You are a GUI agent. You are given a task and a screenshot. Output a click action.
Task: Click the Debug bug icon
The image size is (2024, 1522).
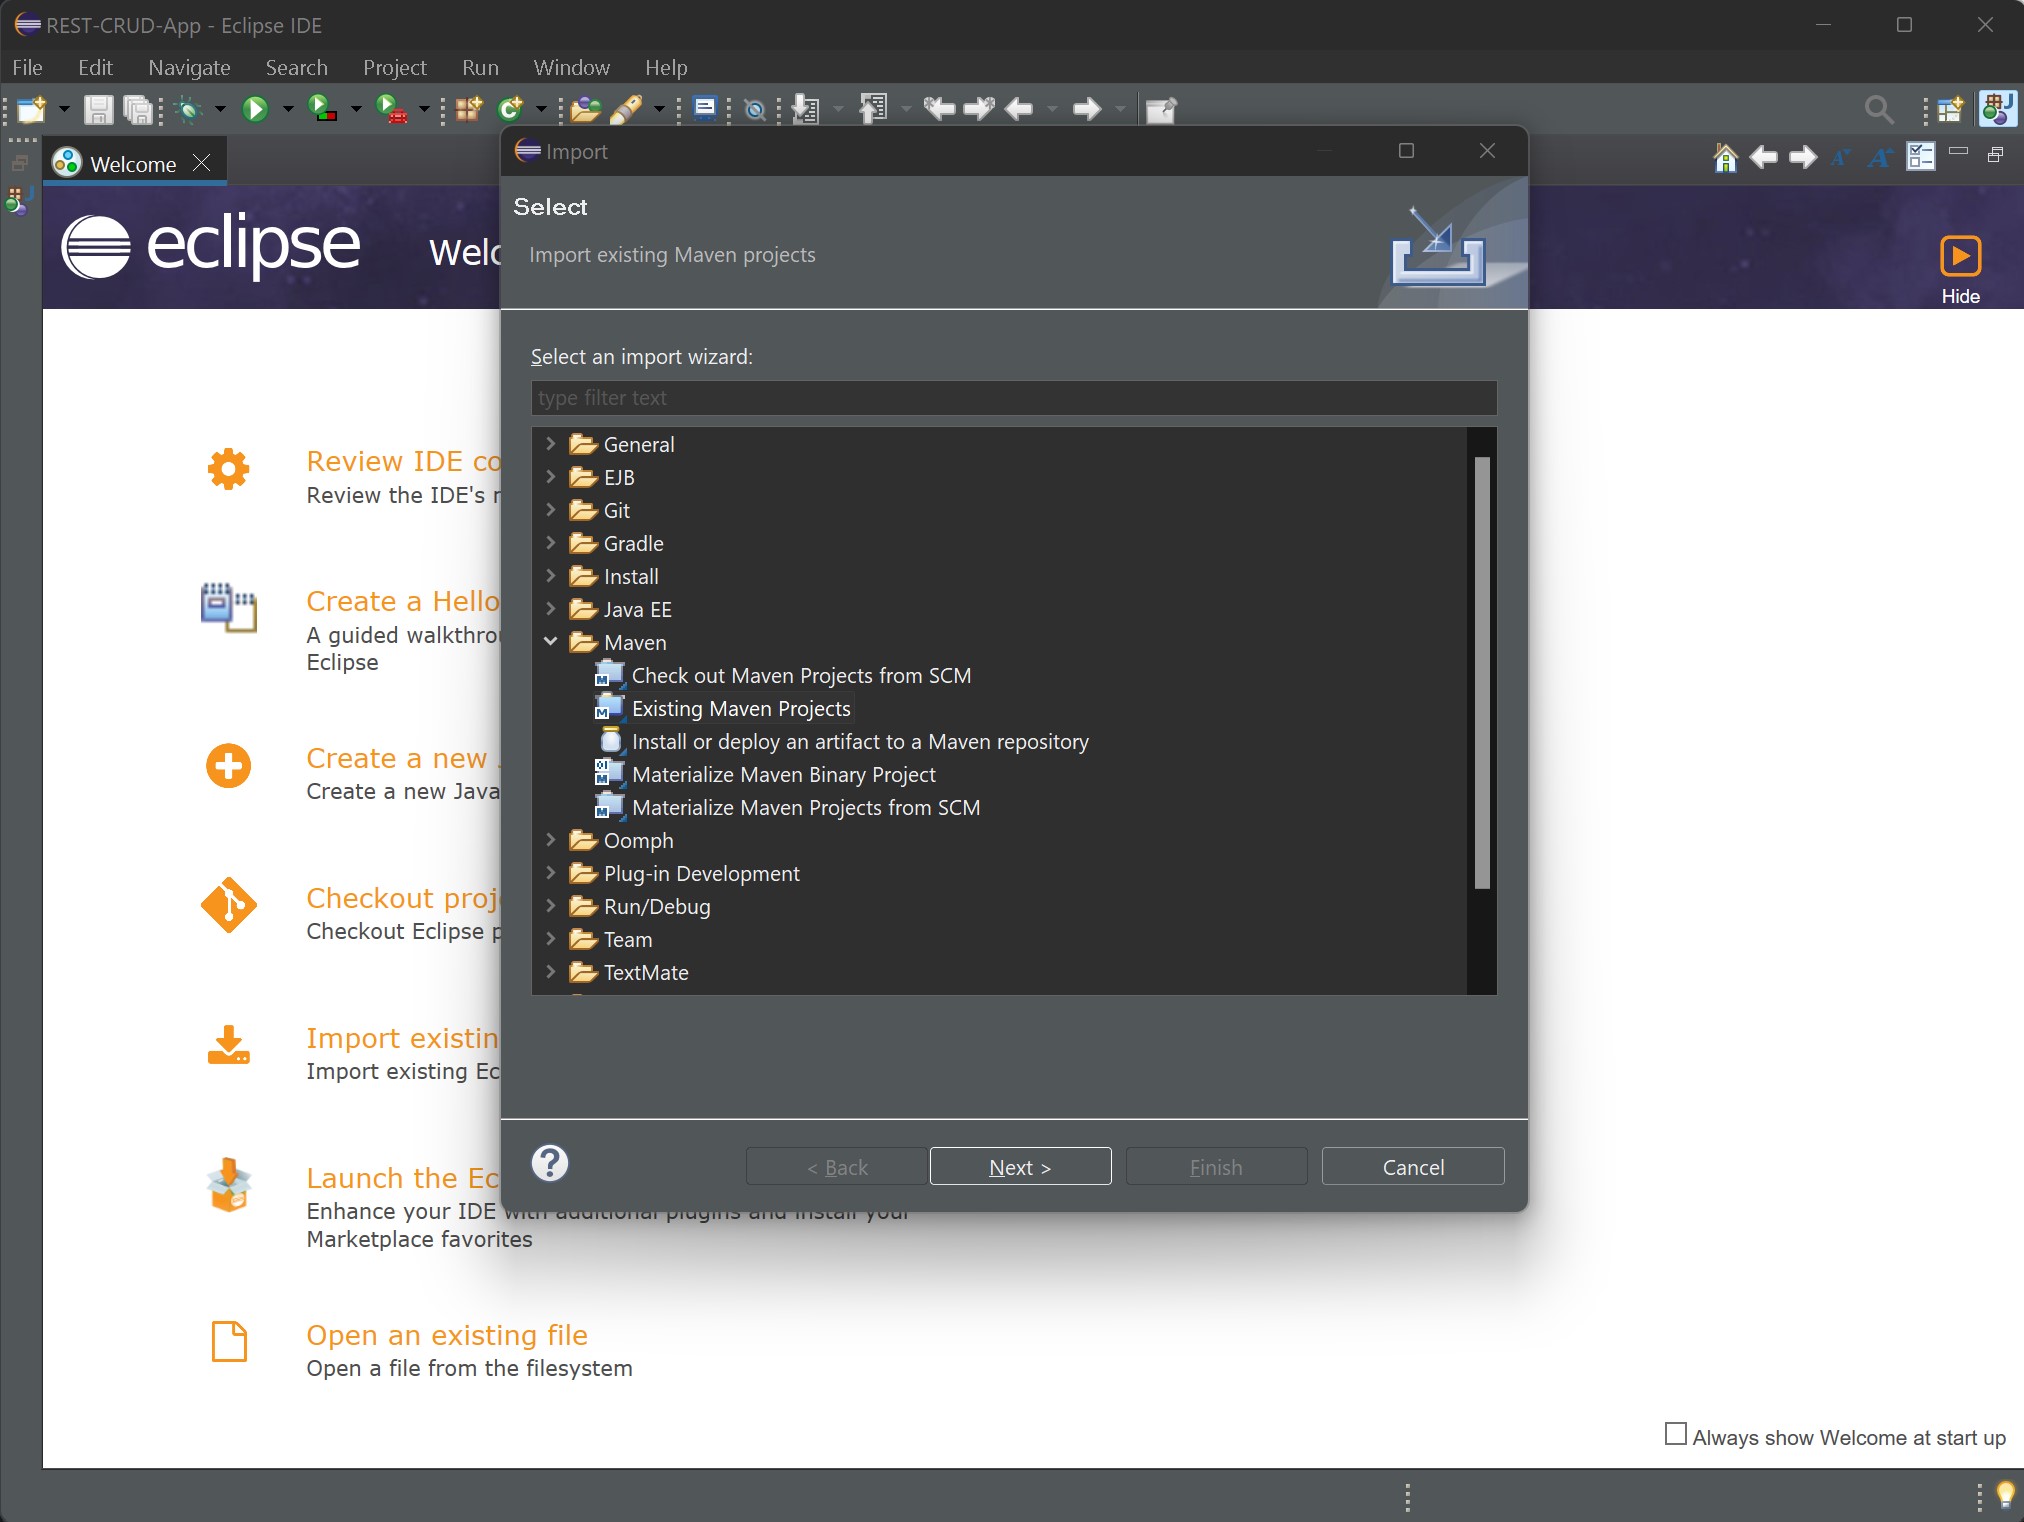click(188, 109)
